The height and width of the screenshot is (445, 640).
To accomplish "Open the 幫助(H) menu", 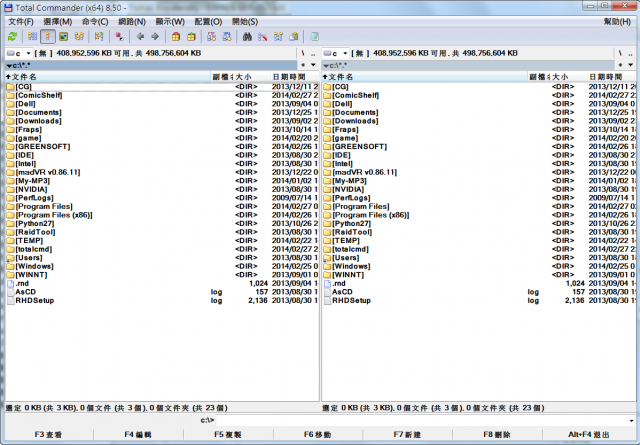I will click(x=618, y=22).
